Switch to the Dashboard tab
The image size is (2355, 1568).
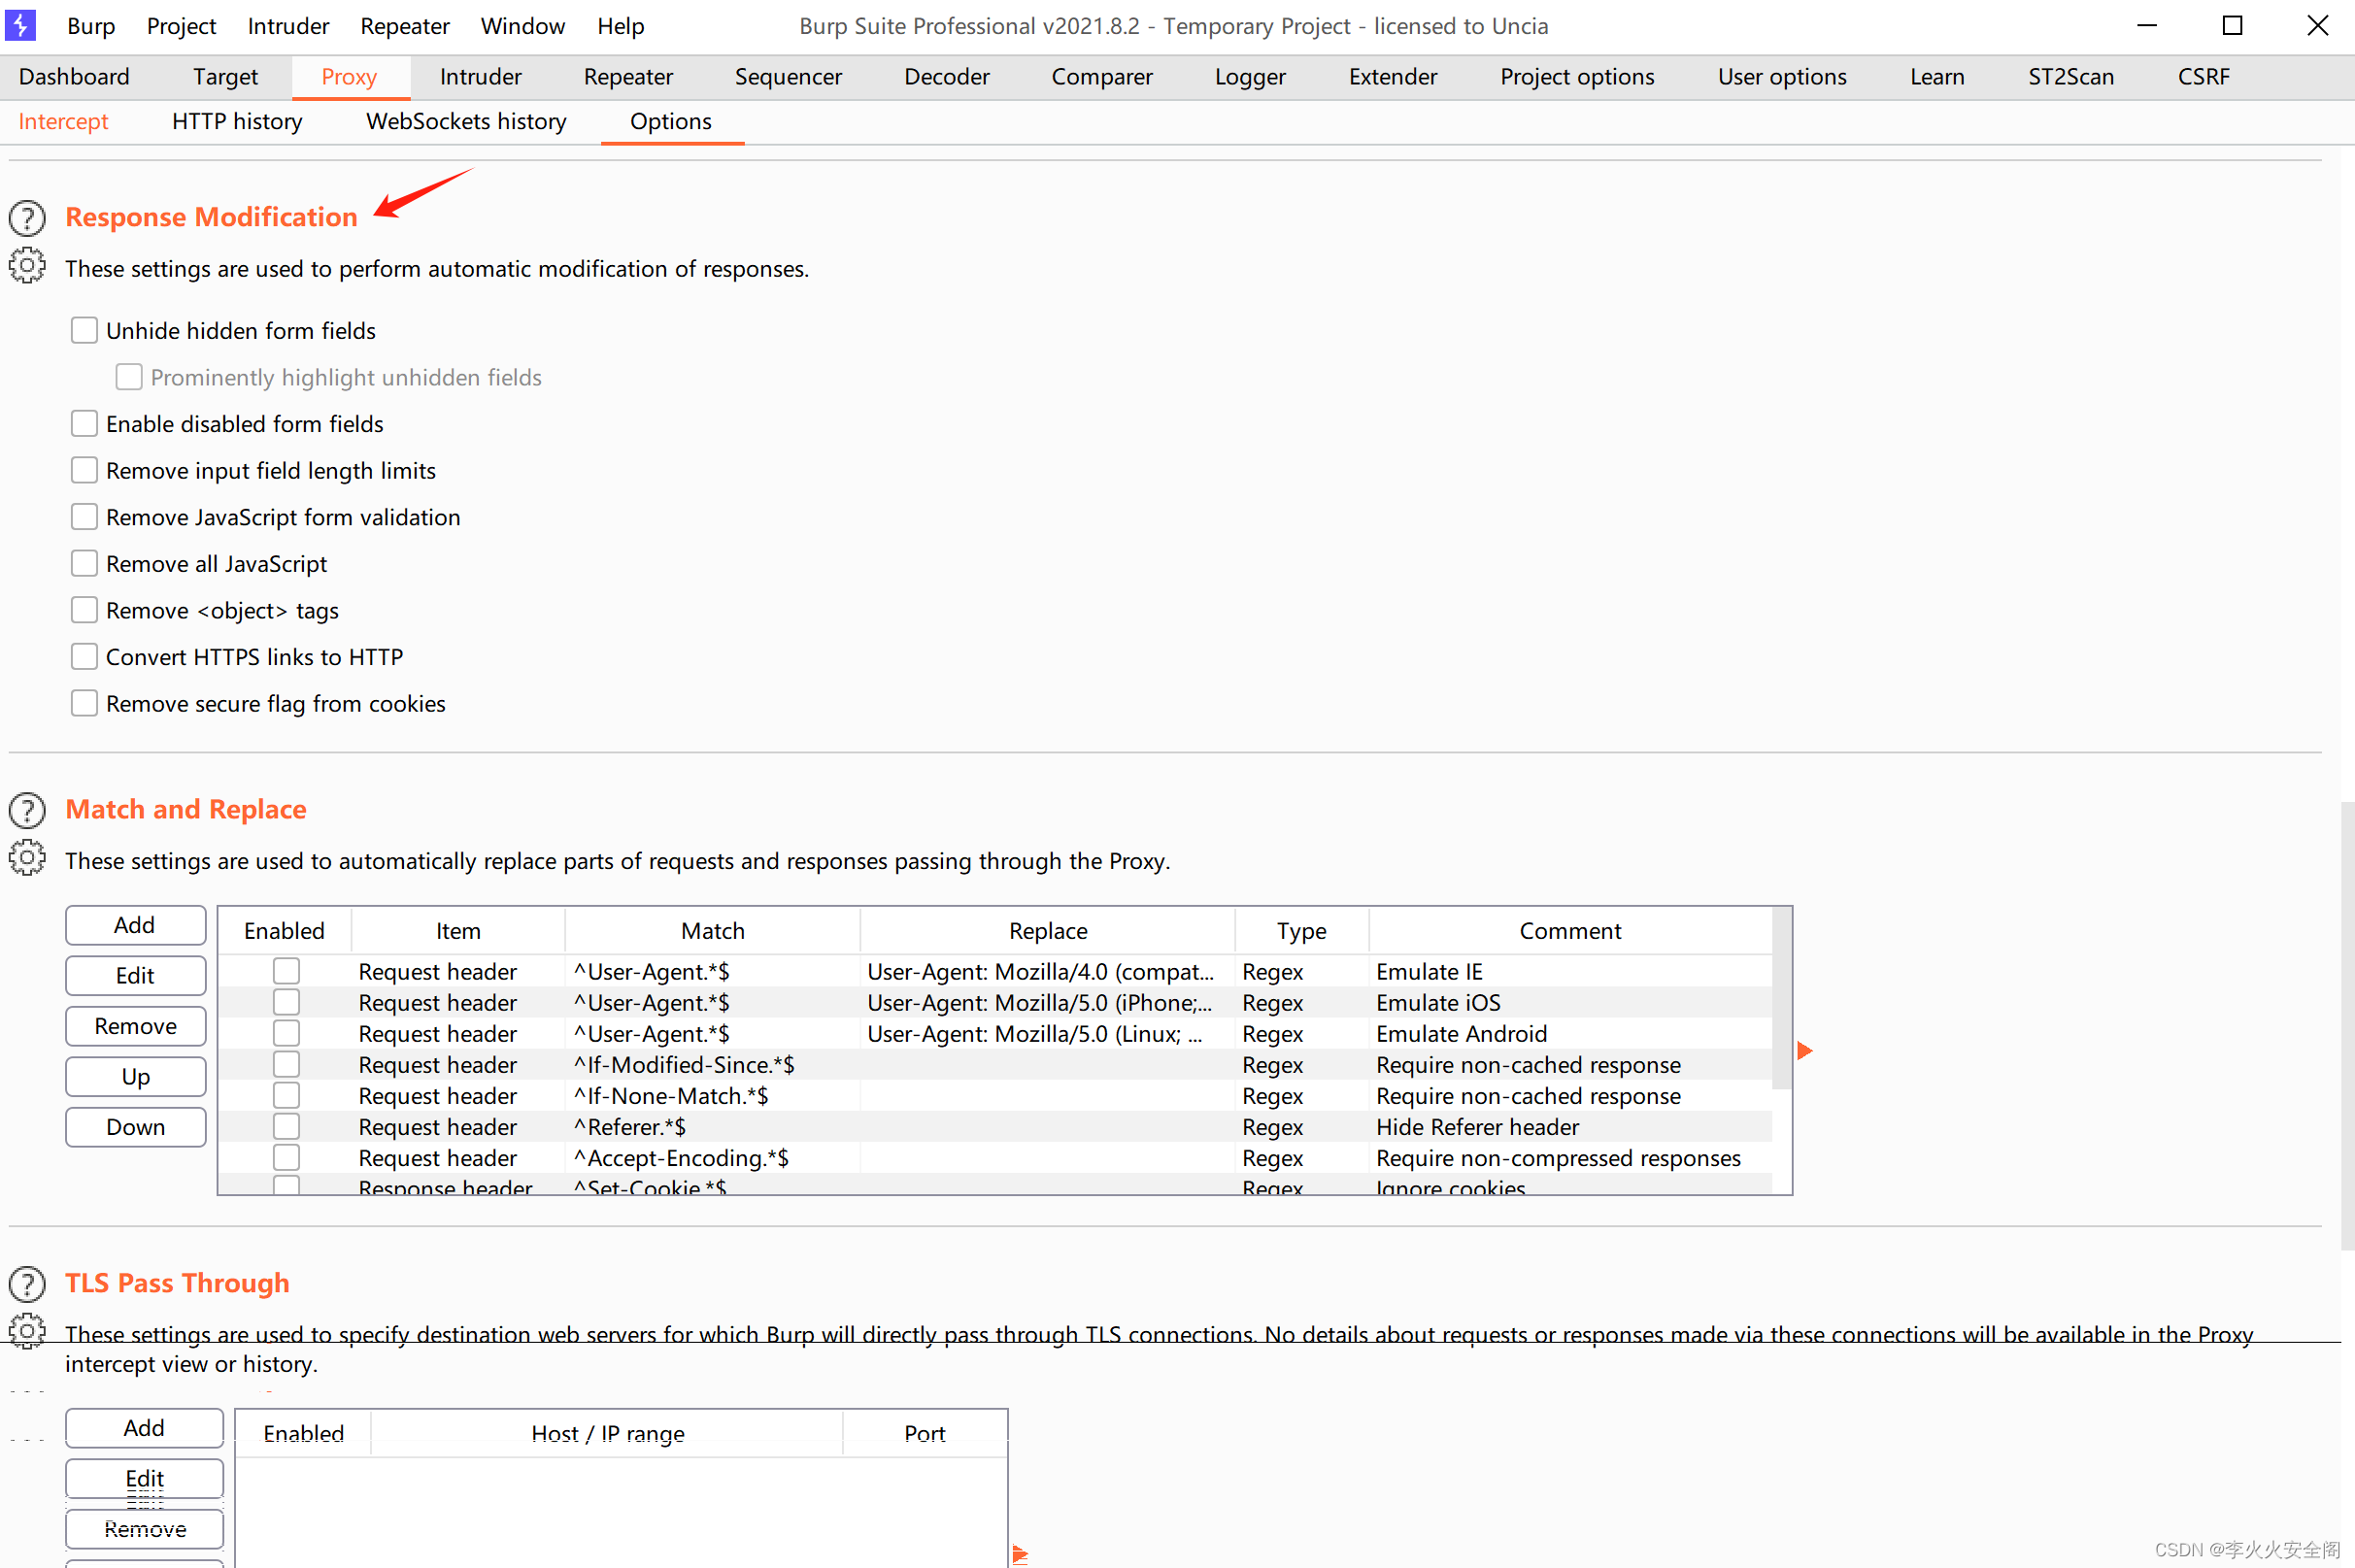pyautogui.click(x=74, y=77)
